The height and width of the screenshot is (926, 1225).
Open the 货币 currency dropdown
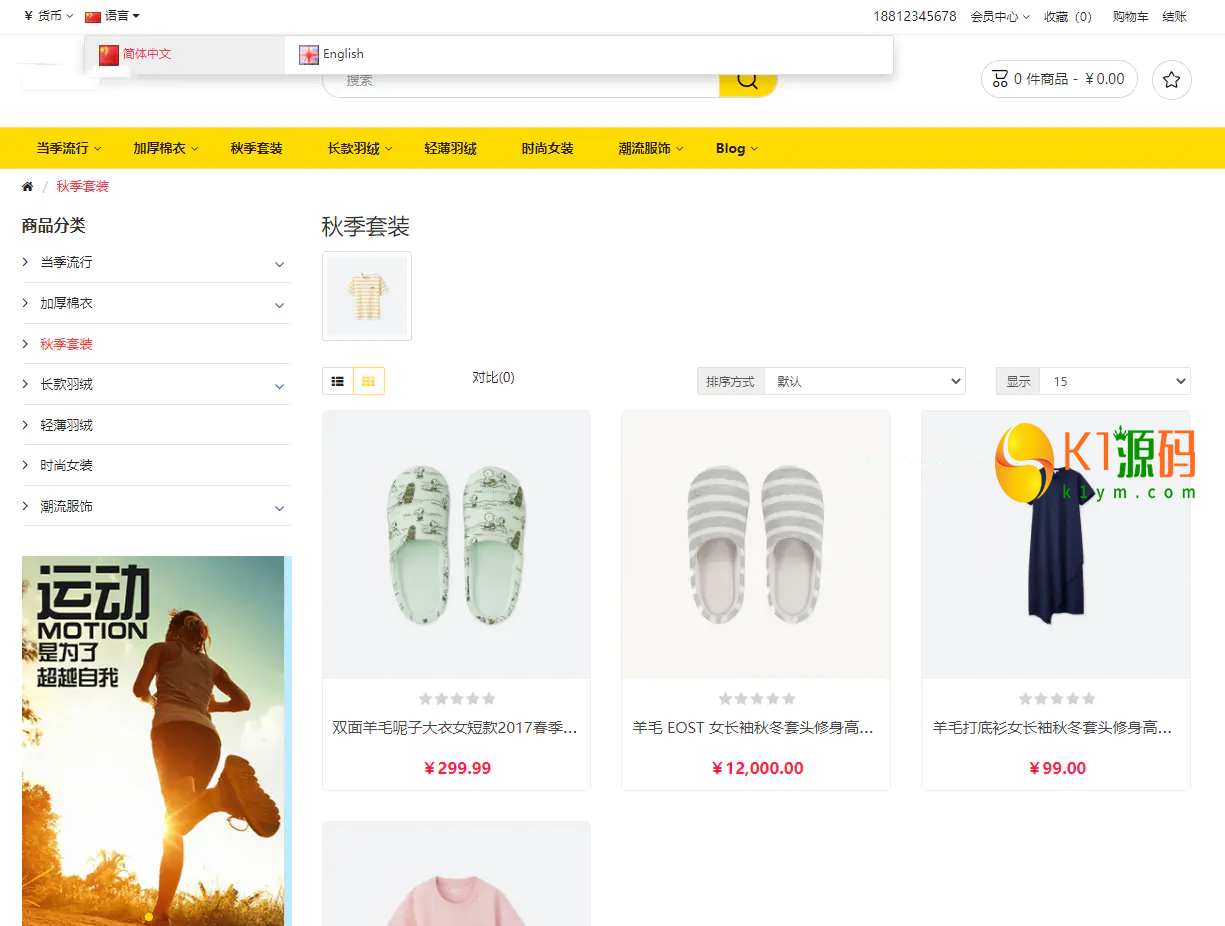49,16
